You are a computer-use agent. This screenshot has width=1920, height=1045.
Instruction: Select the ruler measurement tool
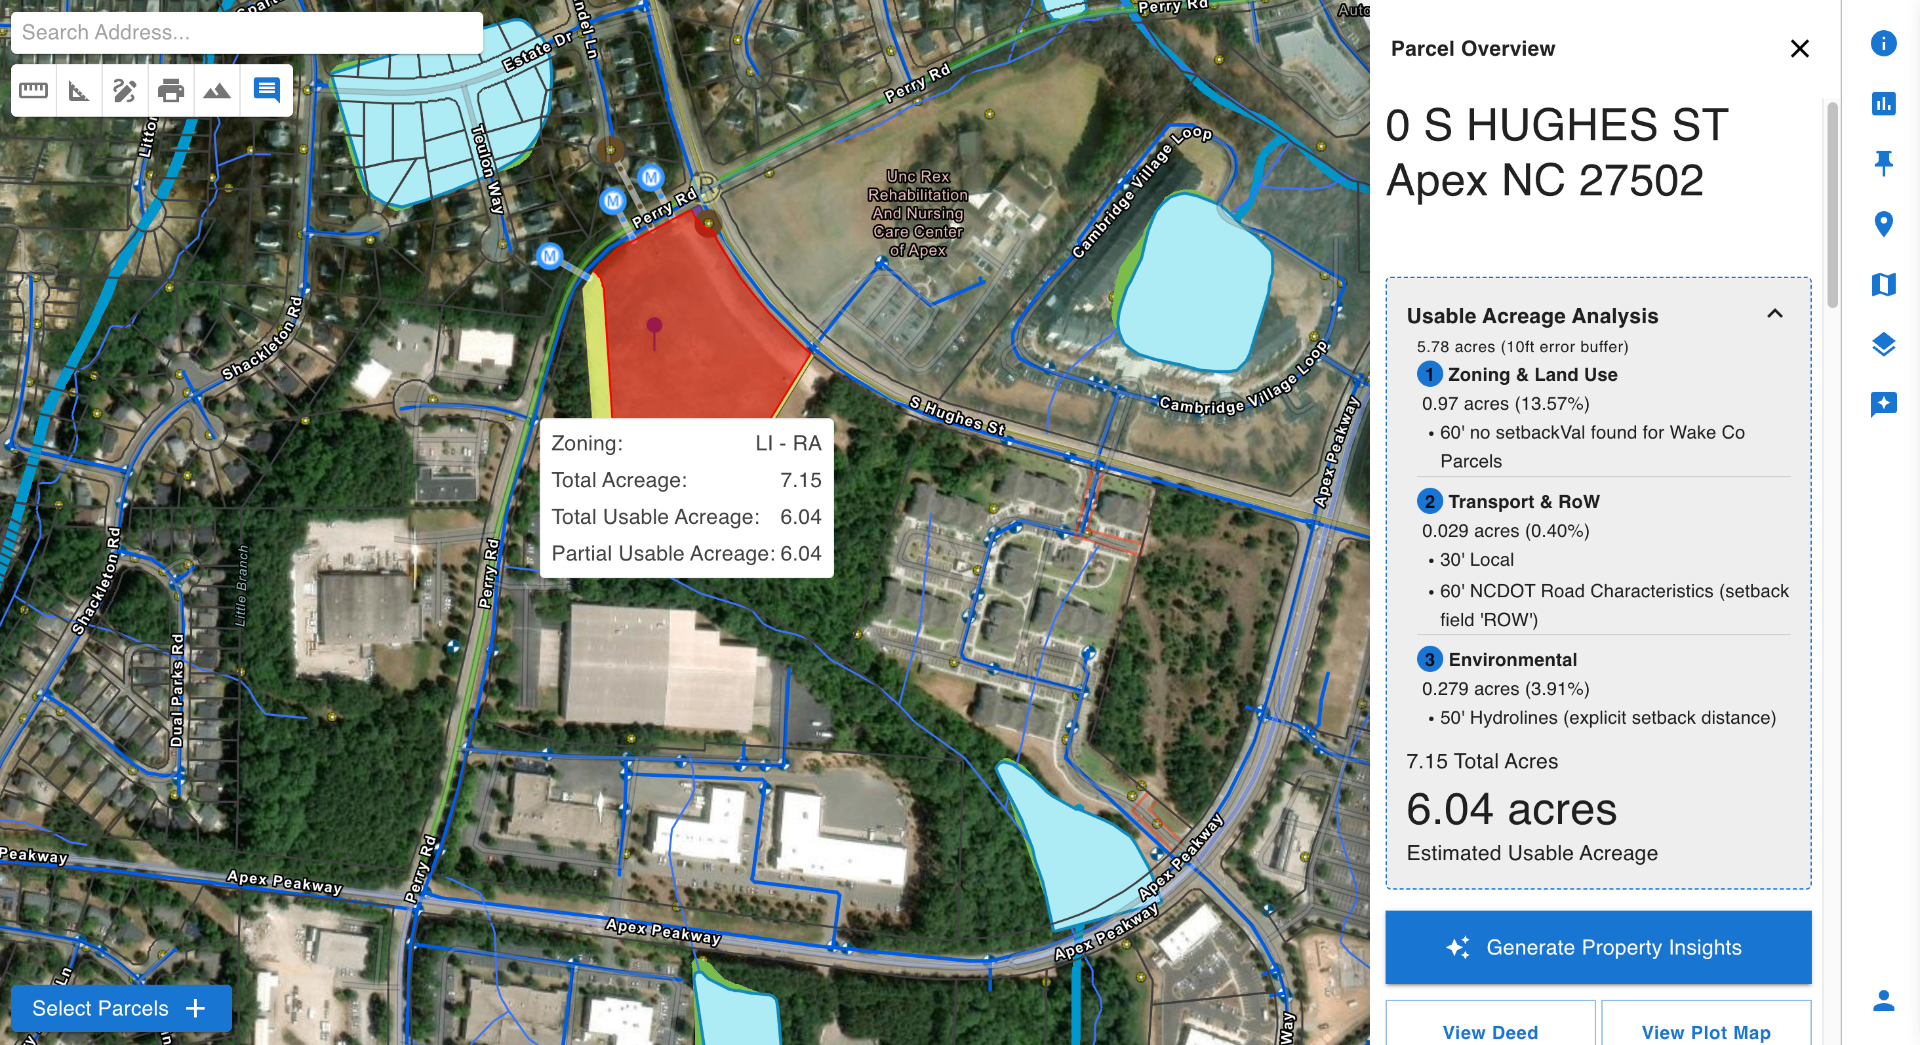(33, 90)
